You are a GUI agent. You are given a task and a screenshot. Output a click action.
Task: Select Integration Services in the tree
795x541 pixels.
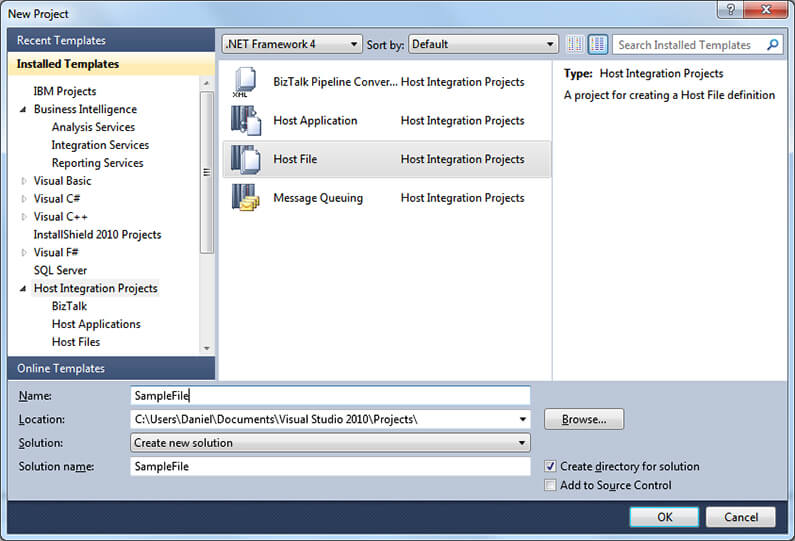point(100,145)
